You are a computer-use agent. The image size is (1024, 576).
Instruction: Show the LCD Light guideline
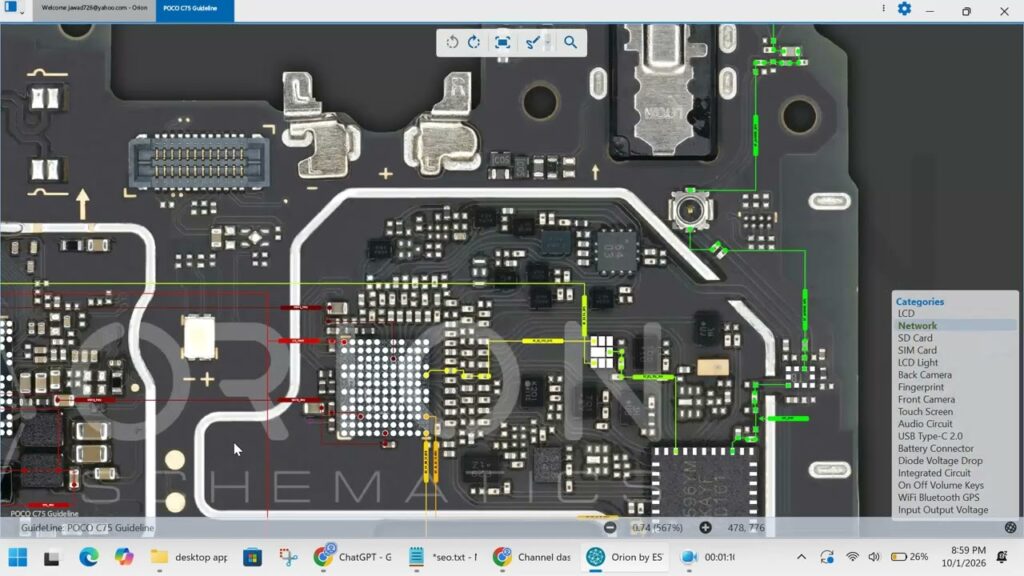[918, 362]
